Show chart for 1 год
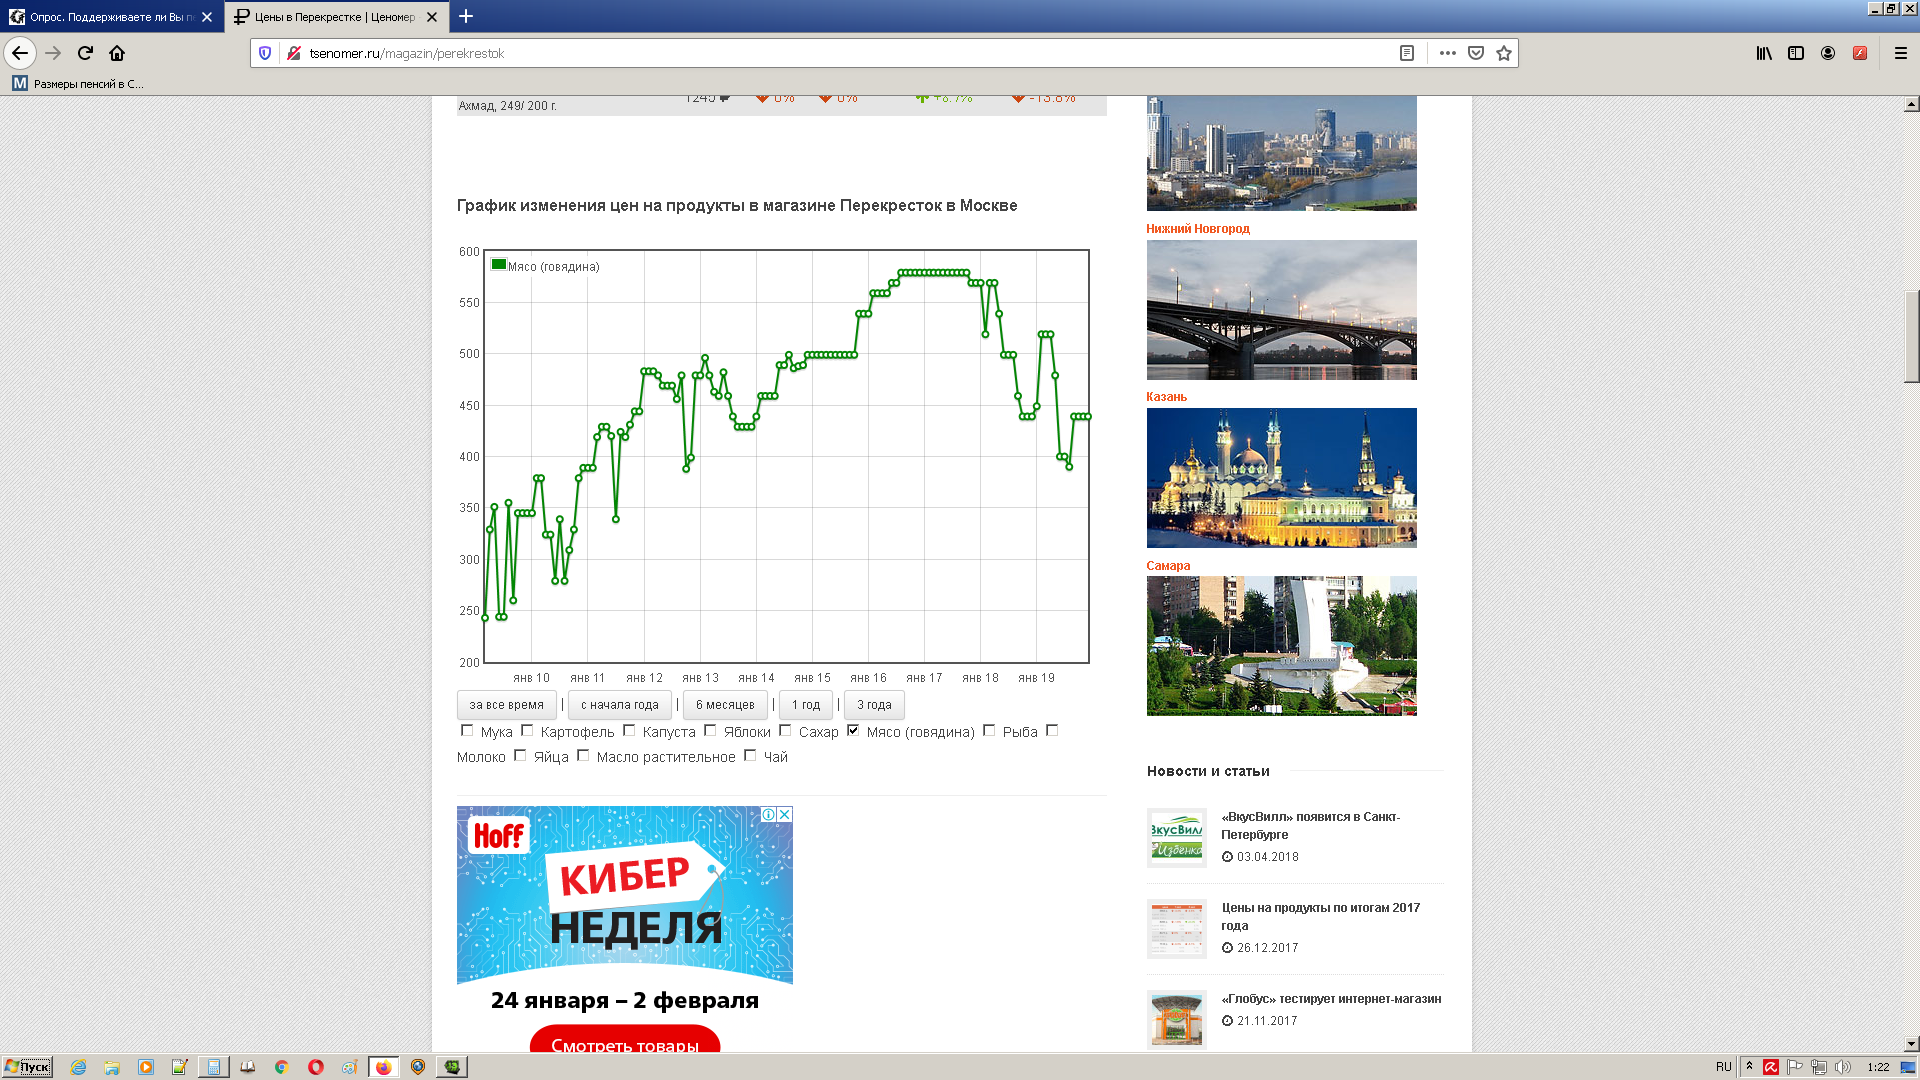1920x1080 pixels. 806,705
